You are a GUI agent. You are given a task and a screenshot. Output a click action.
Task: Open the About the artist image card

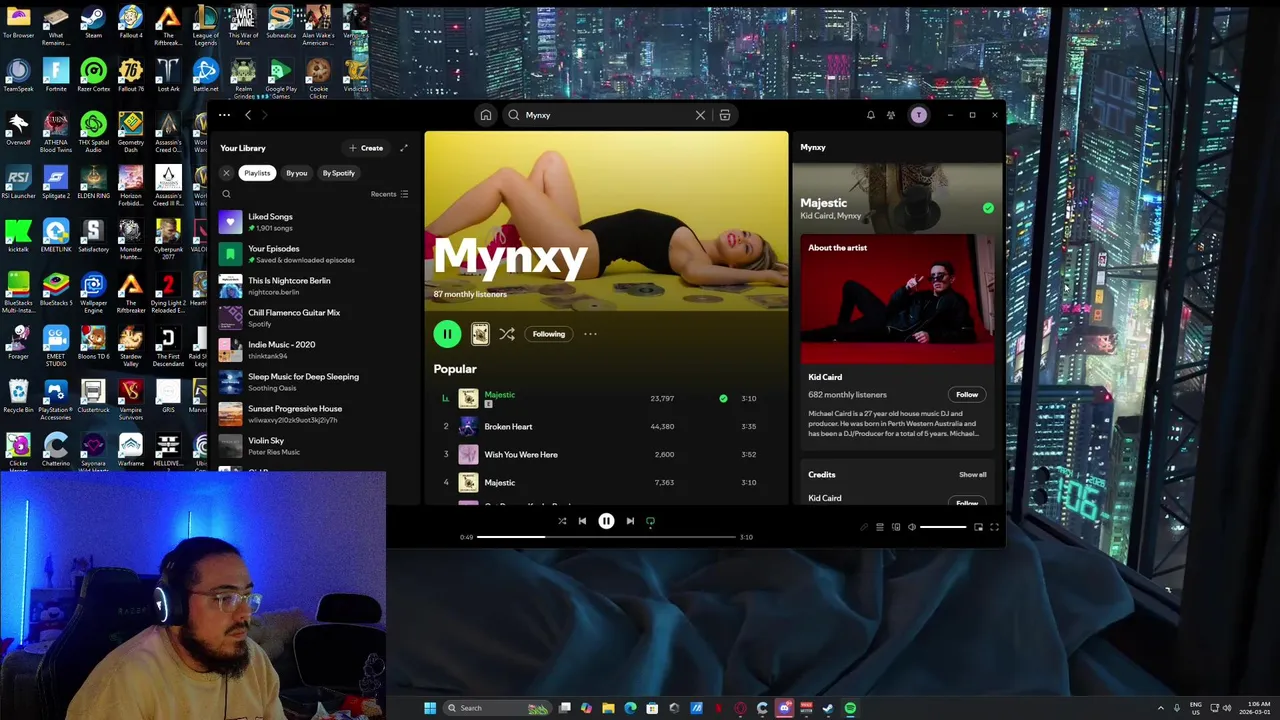[x=898, y=298]
